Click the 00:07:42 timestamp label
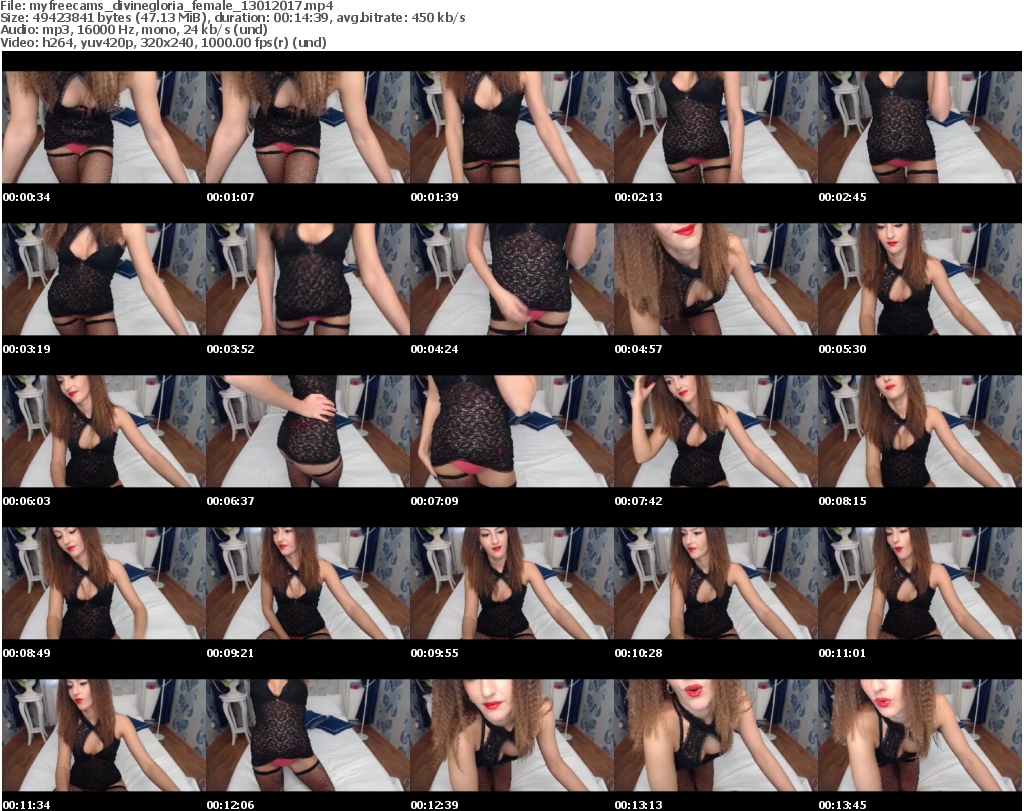Image resolution: width=1024 pixels, height=811 pixels. click(638, 501)
